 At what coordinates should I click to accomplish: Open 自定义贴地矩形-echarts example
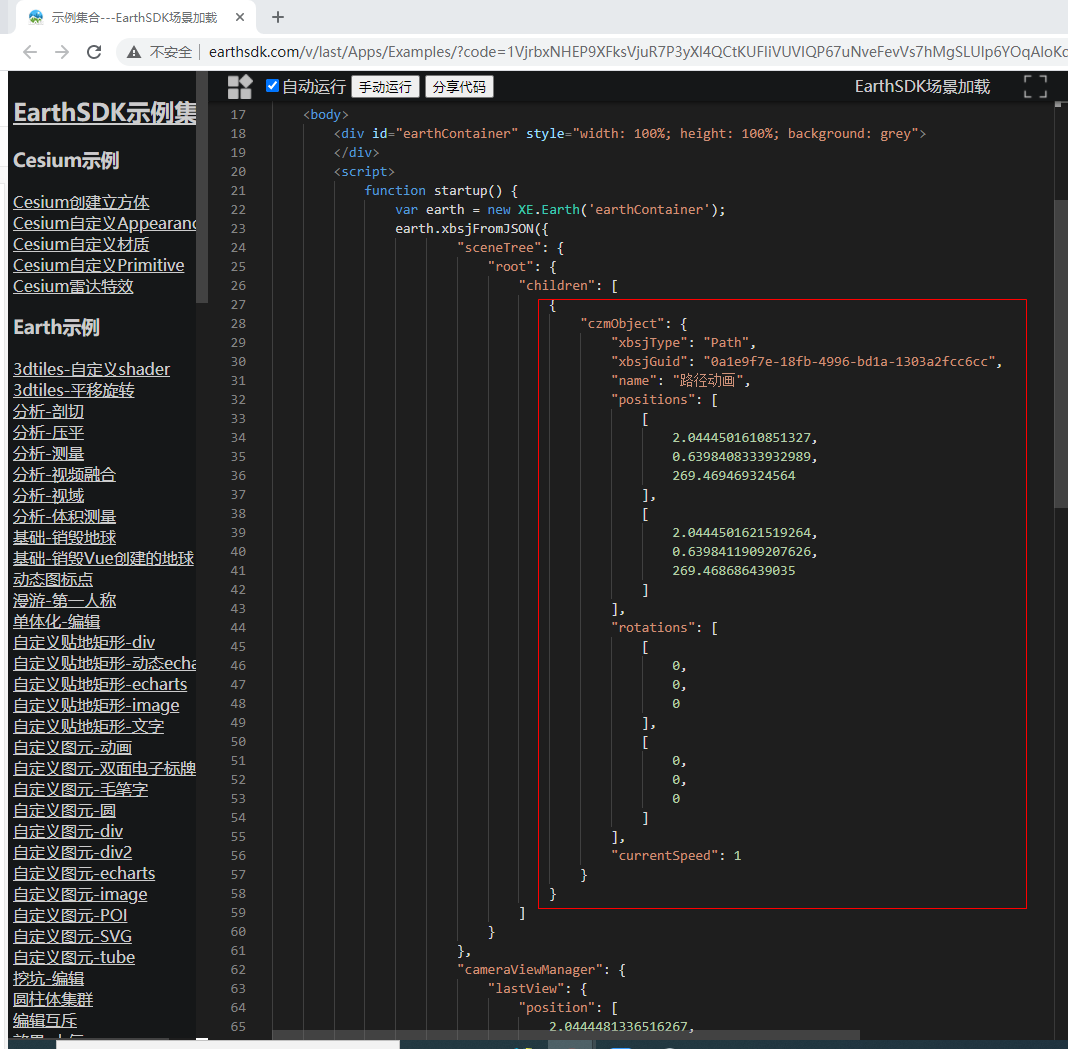pyautogui.click(x=100, y=685)
